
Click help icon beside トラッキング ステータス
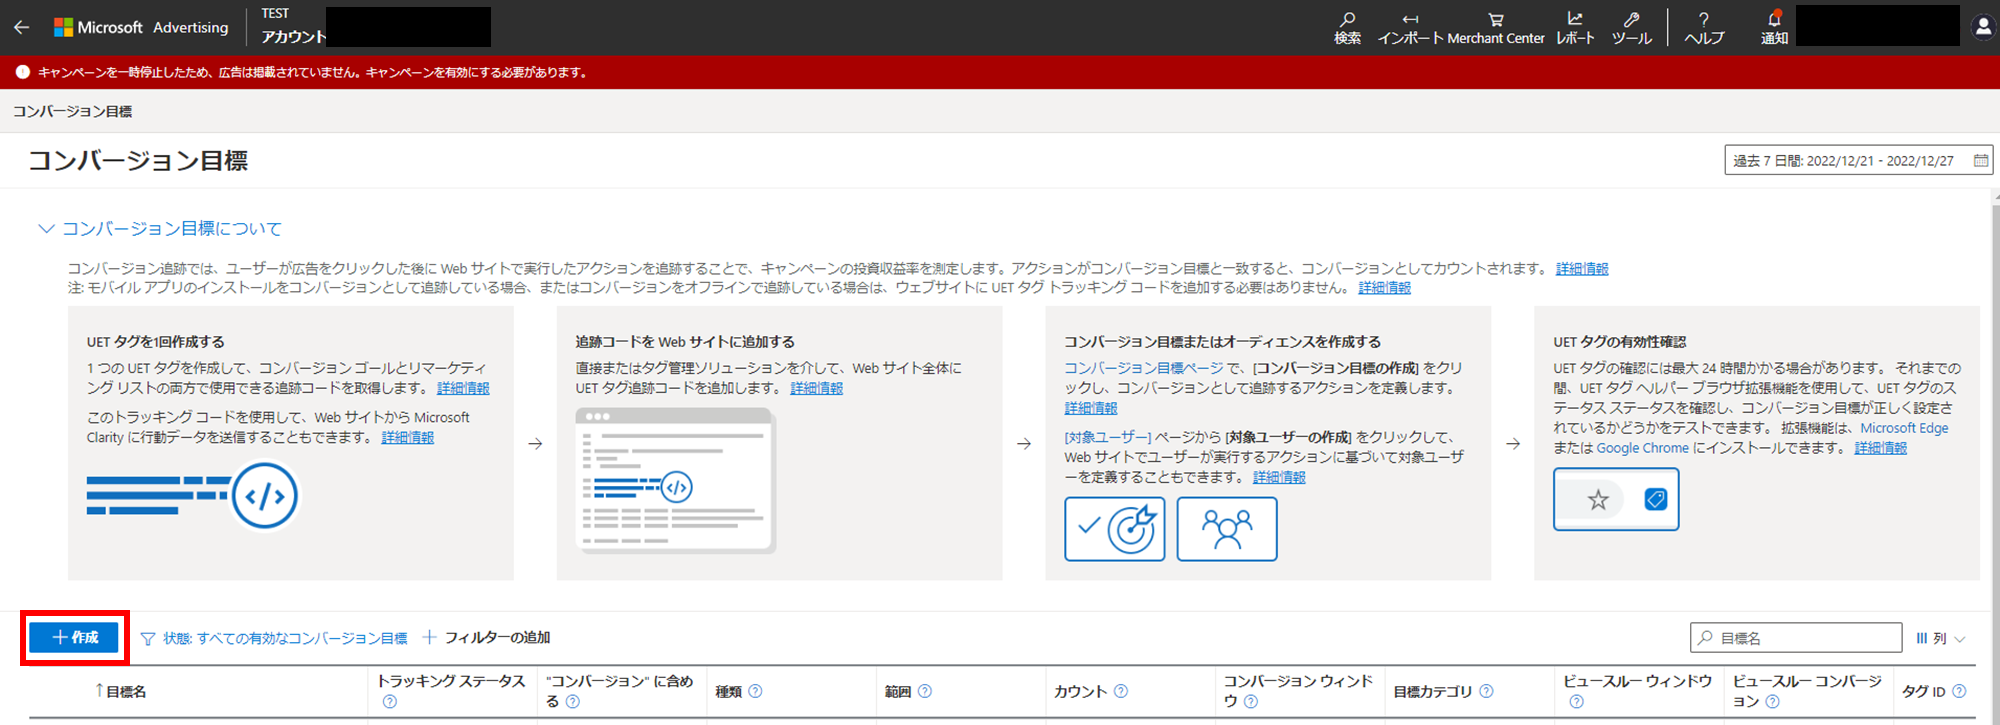[x=389, y=702]
